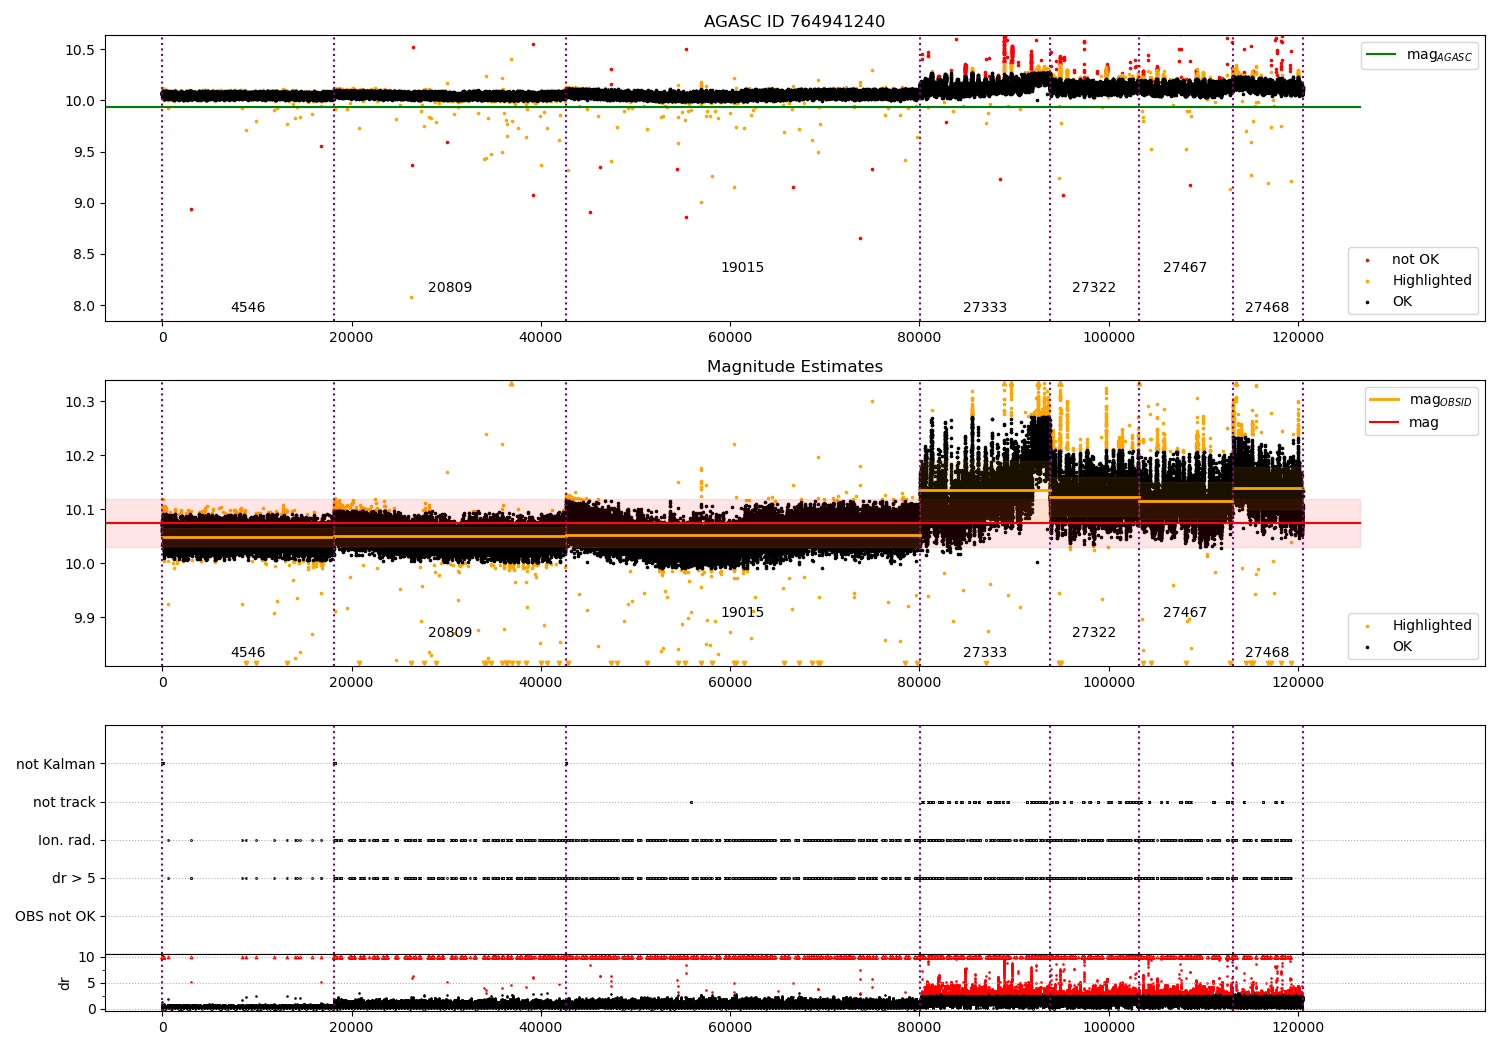Click obsid label 27322 in the top plot
1500x1050 pixels.
(x=1094, y=288)
